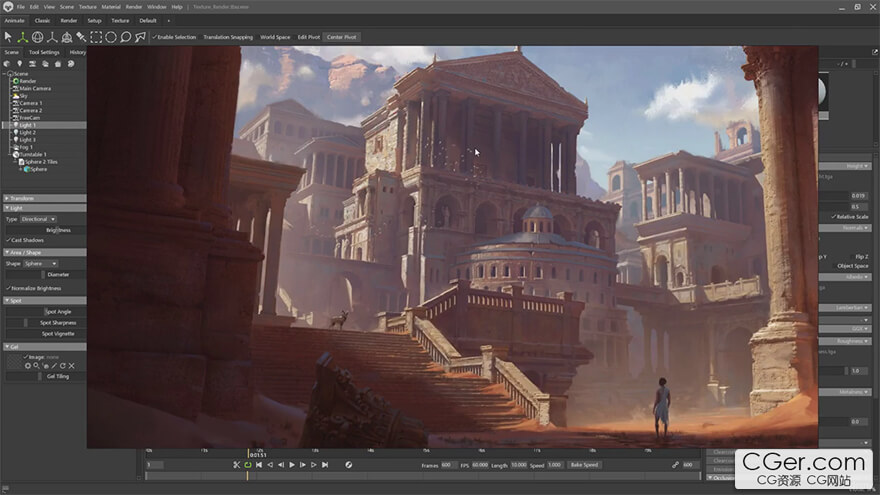Choose the Rotate globe tool
This screenshot has height=495, width=880.
pos(37,37)
